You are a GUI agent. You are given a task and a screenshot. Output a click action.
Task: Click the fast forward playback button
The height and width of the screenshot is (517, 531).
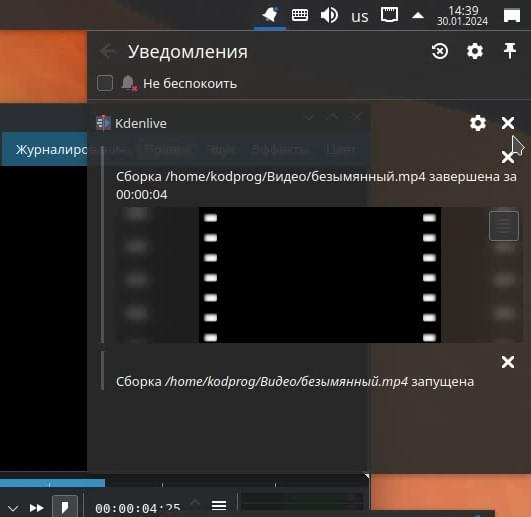click(x=37, y=508)
